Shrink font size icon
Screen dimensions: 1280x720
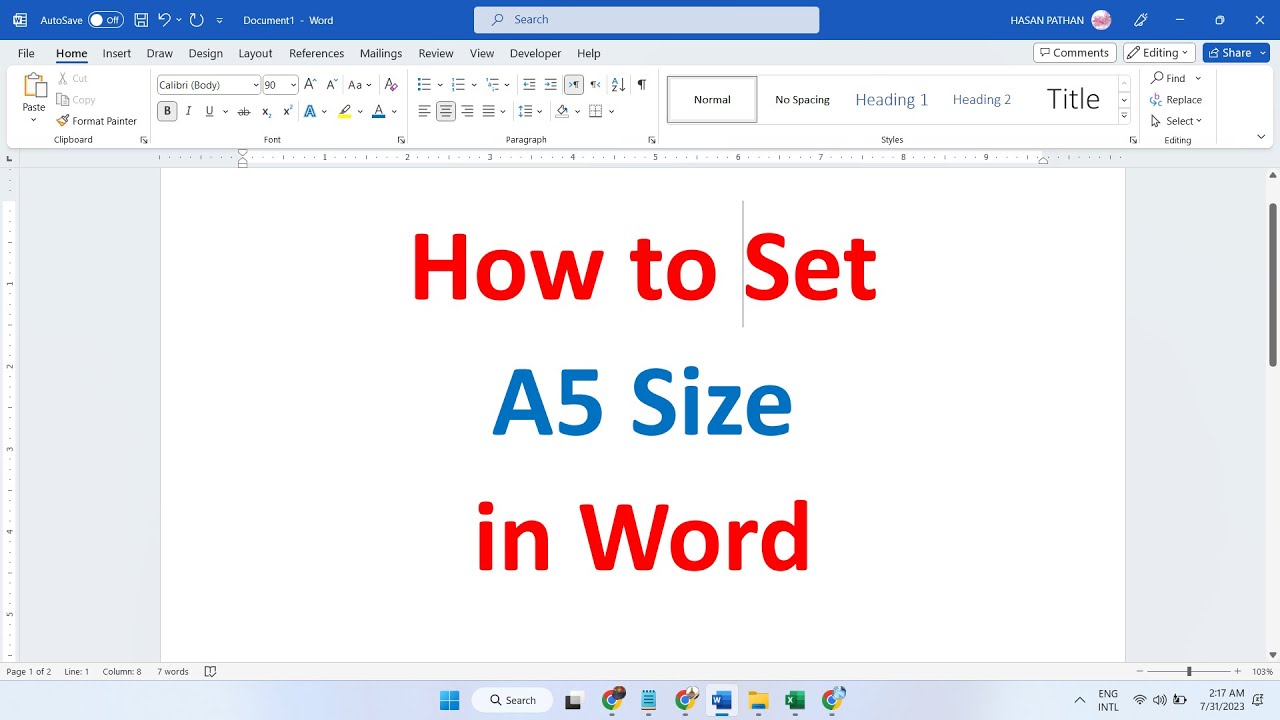coord(331,85)
